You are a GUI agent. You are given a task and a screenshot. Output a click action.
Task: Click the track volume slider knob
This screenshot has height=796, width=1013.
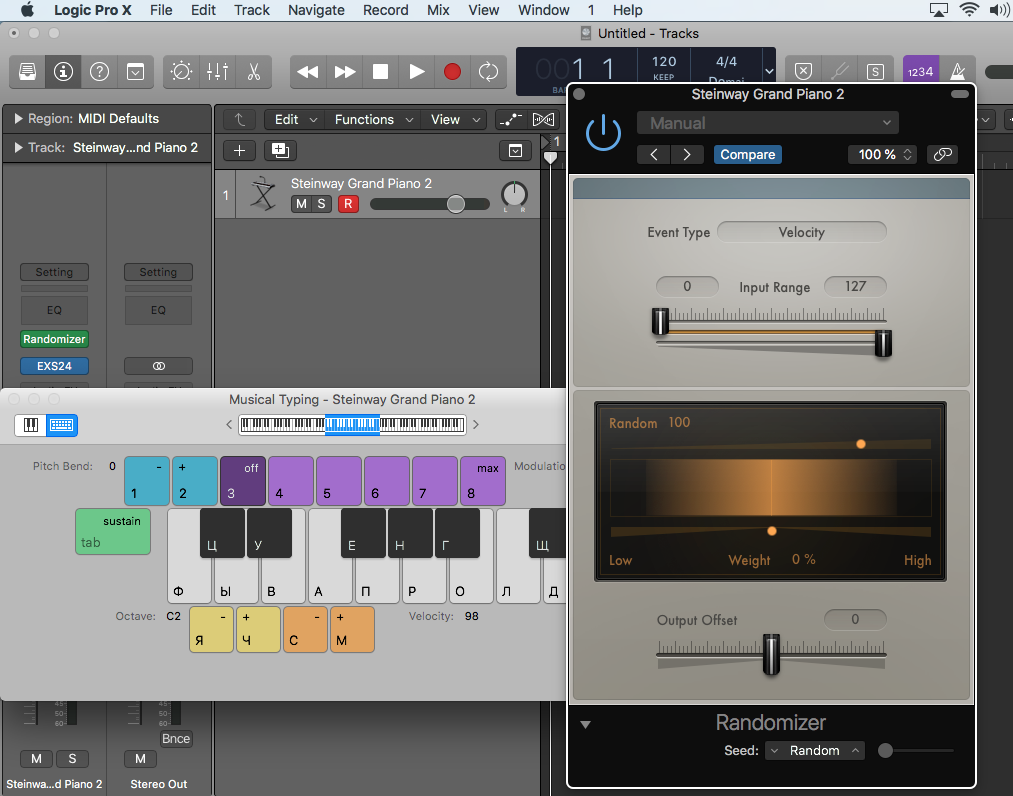pos(455,204)
